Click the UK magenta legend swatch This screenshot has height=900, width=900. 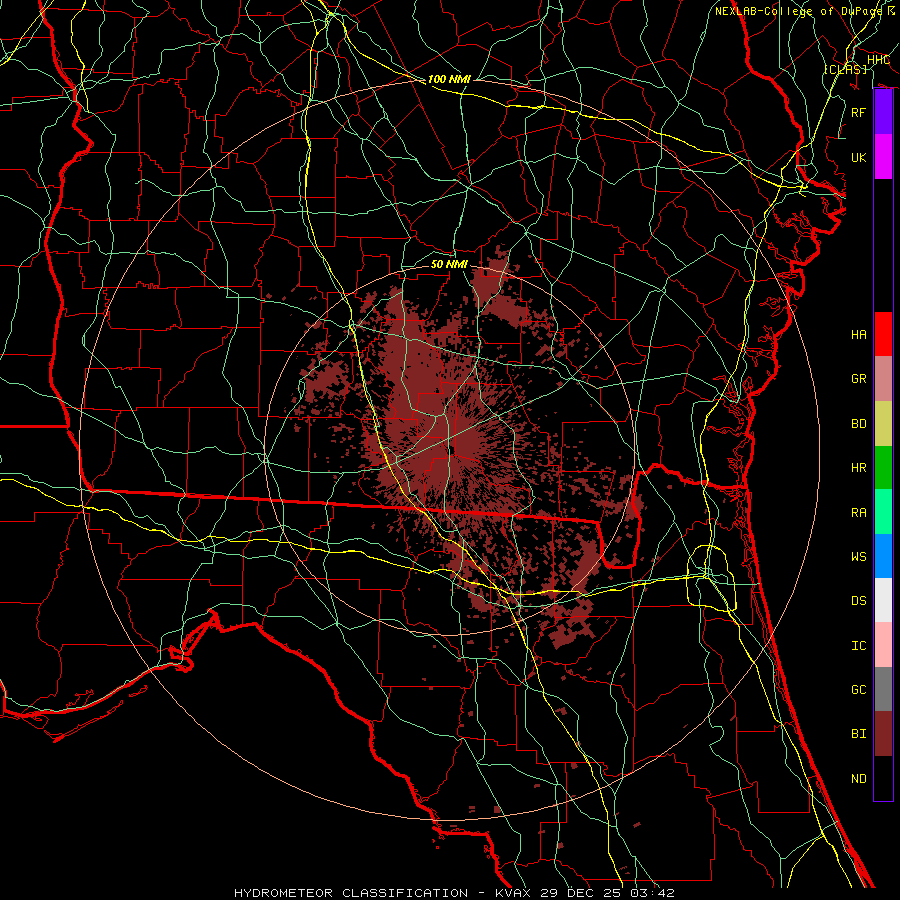883,157
